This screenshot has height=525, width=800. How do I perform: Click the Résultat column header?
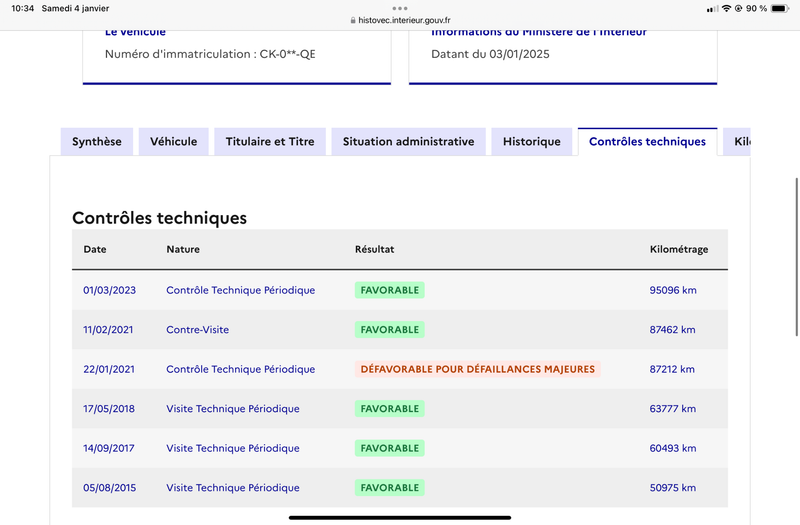374,249
